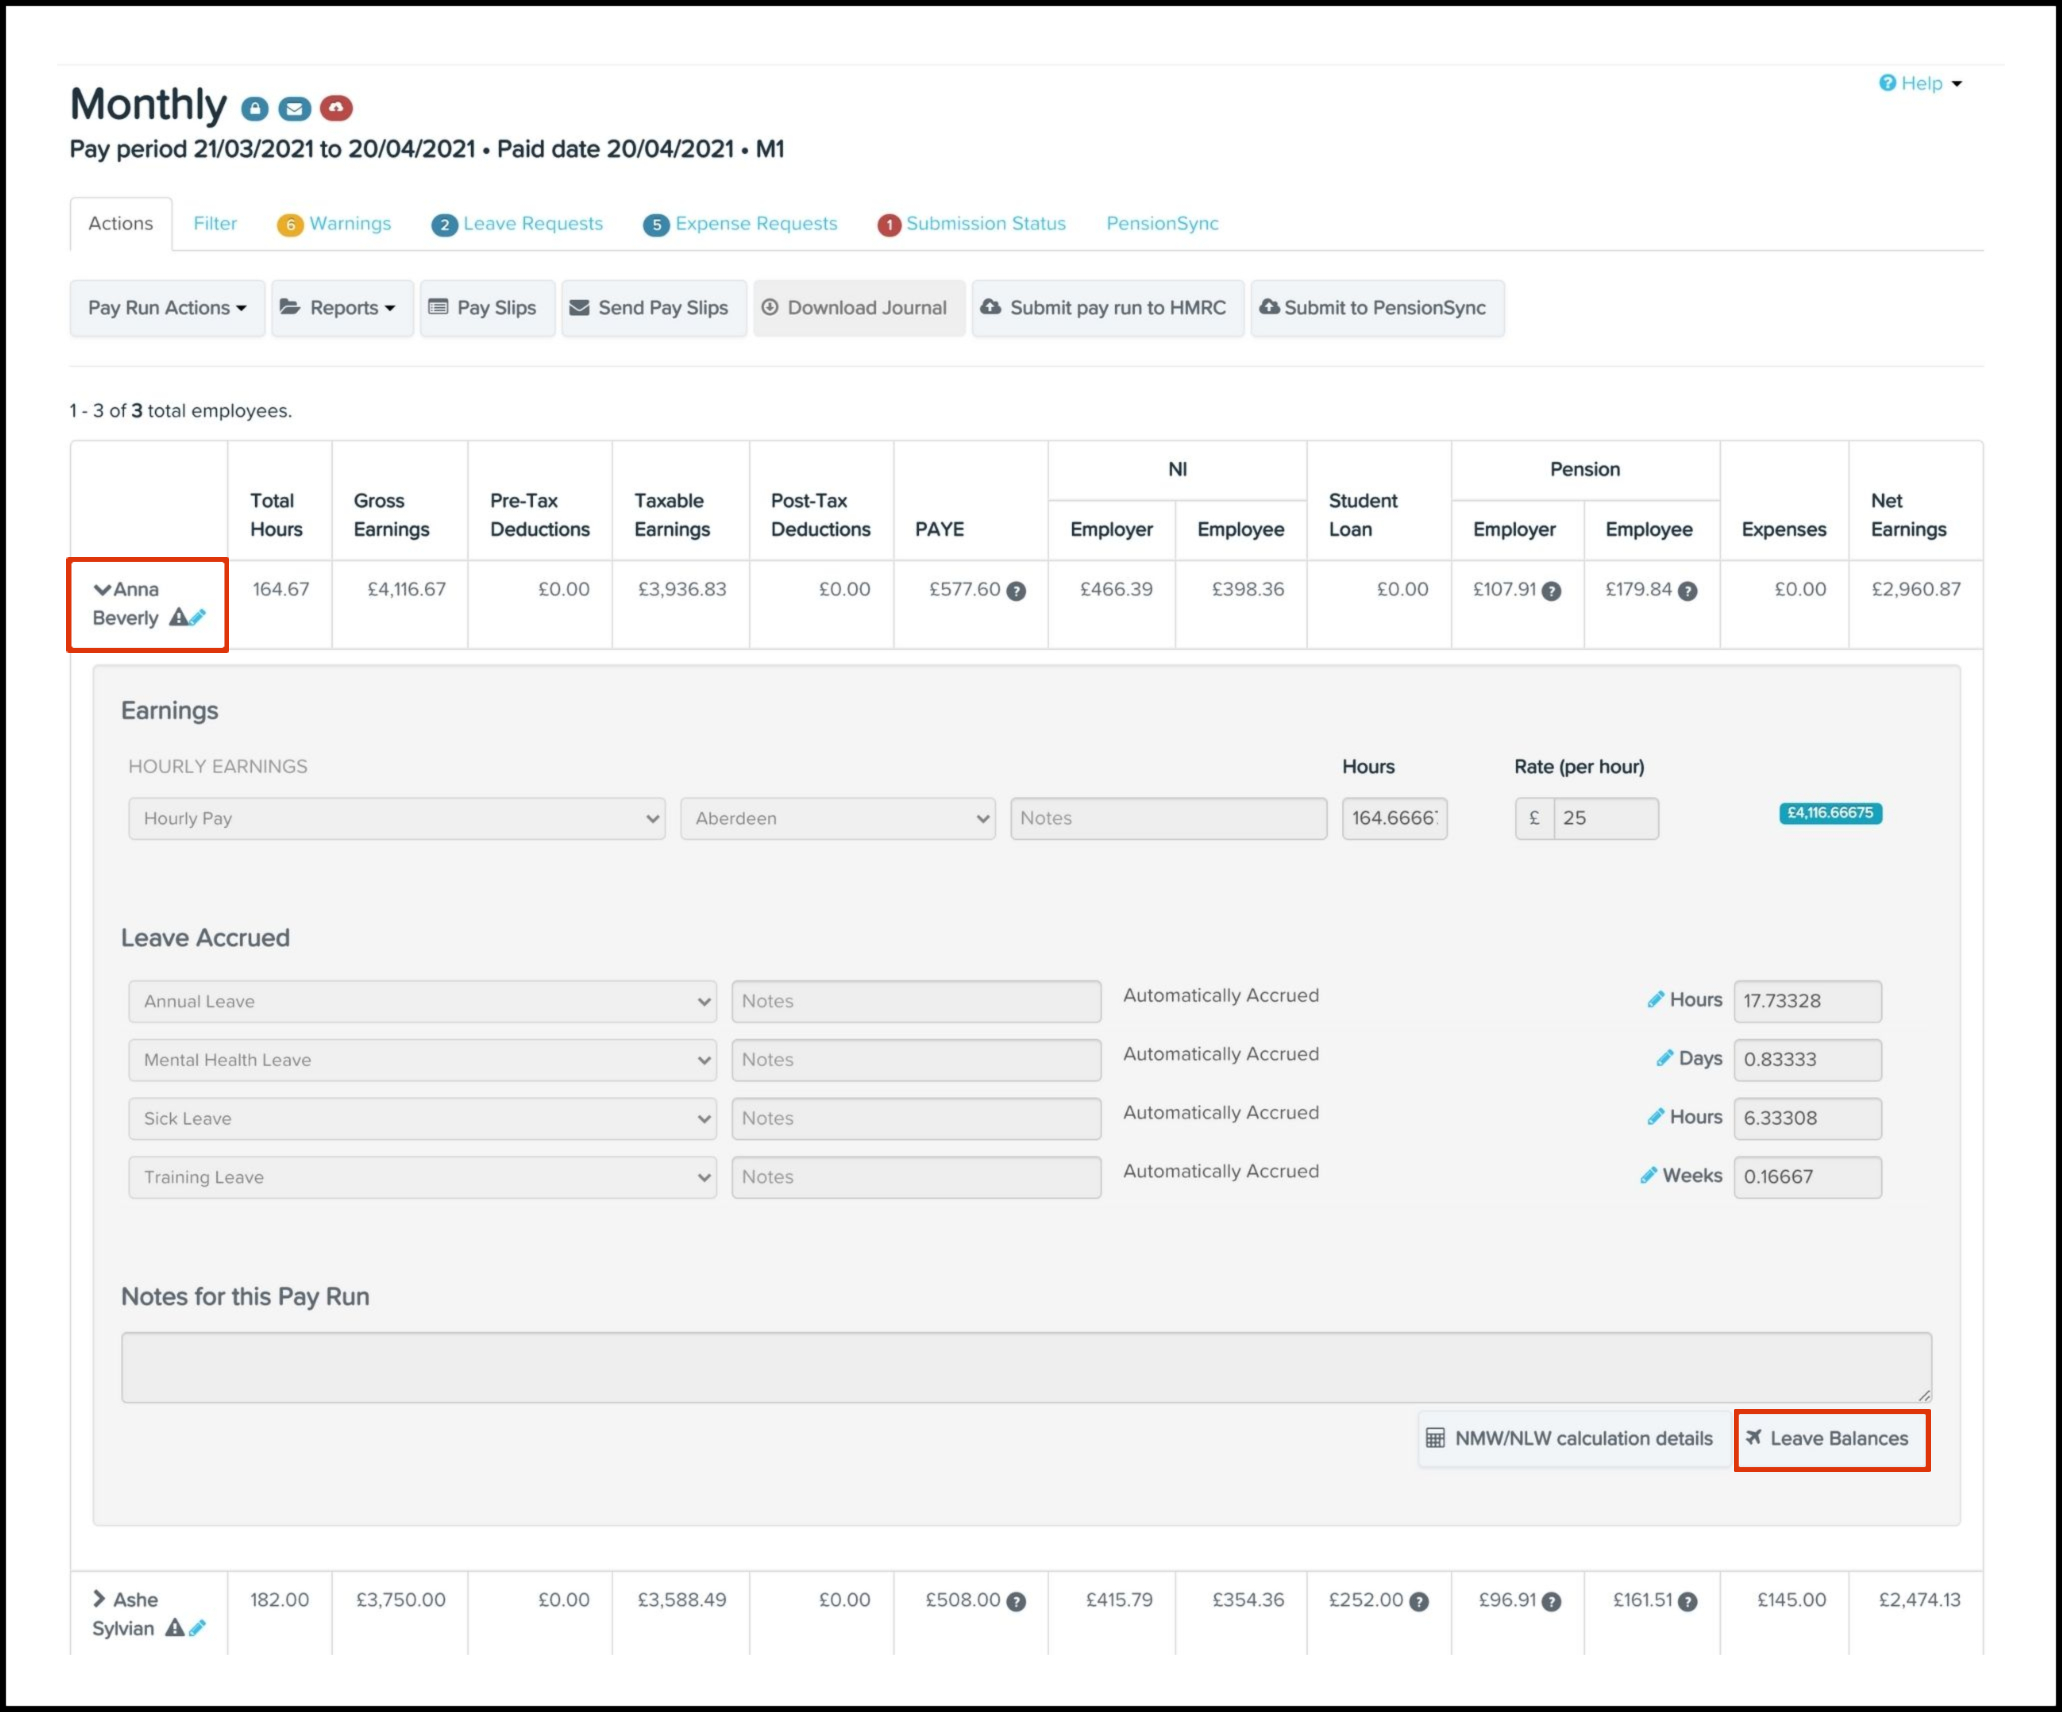2062x1712 pixels.
Task: Click Submit pay run to HMRC
Action: pos(1107,308)
